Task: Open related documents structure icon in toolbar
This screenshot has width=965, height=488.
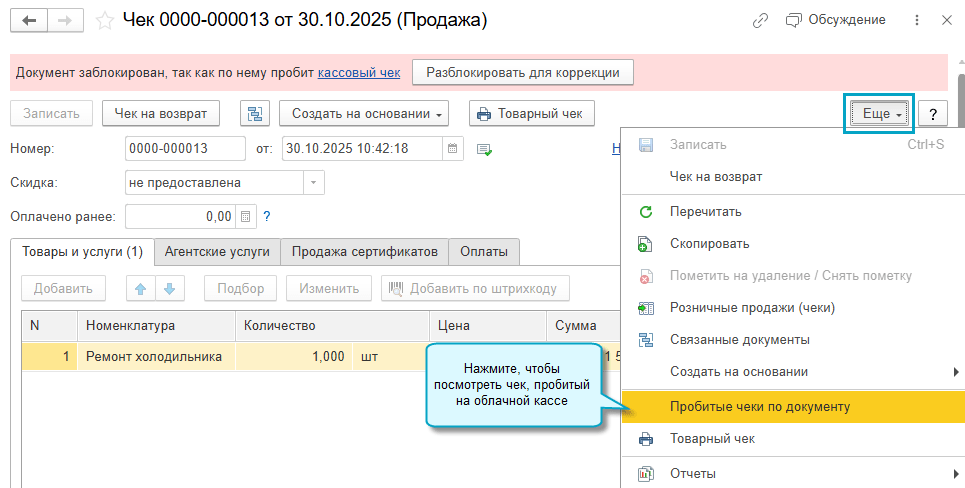Action: click(x=255, y=114)
